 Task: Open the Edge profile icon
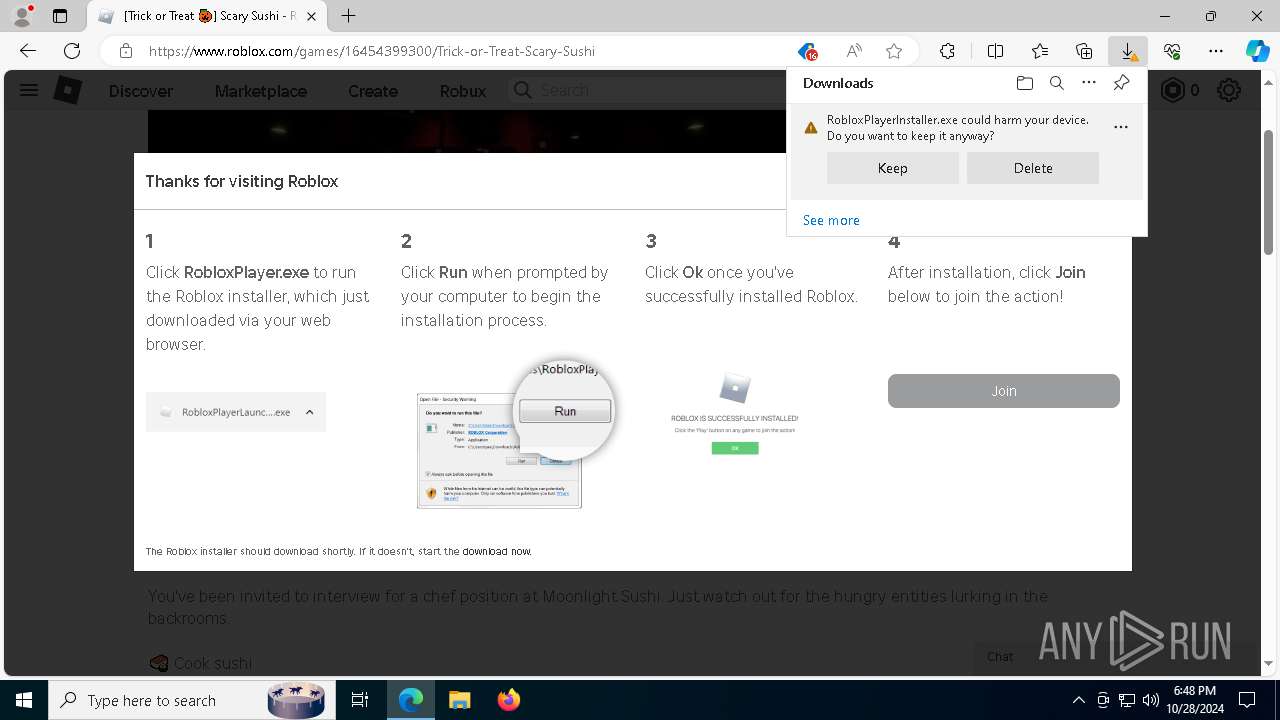tap(22, 16)
